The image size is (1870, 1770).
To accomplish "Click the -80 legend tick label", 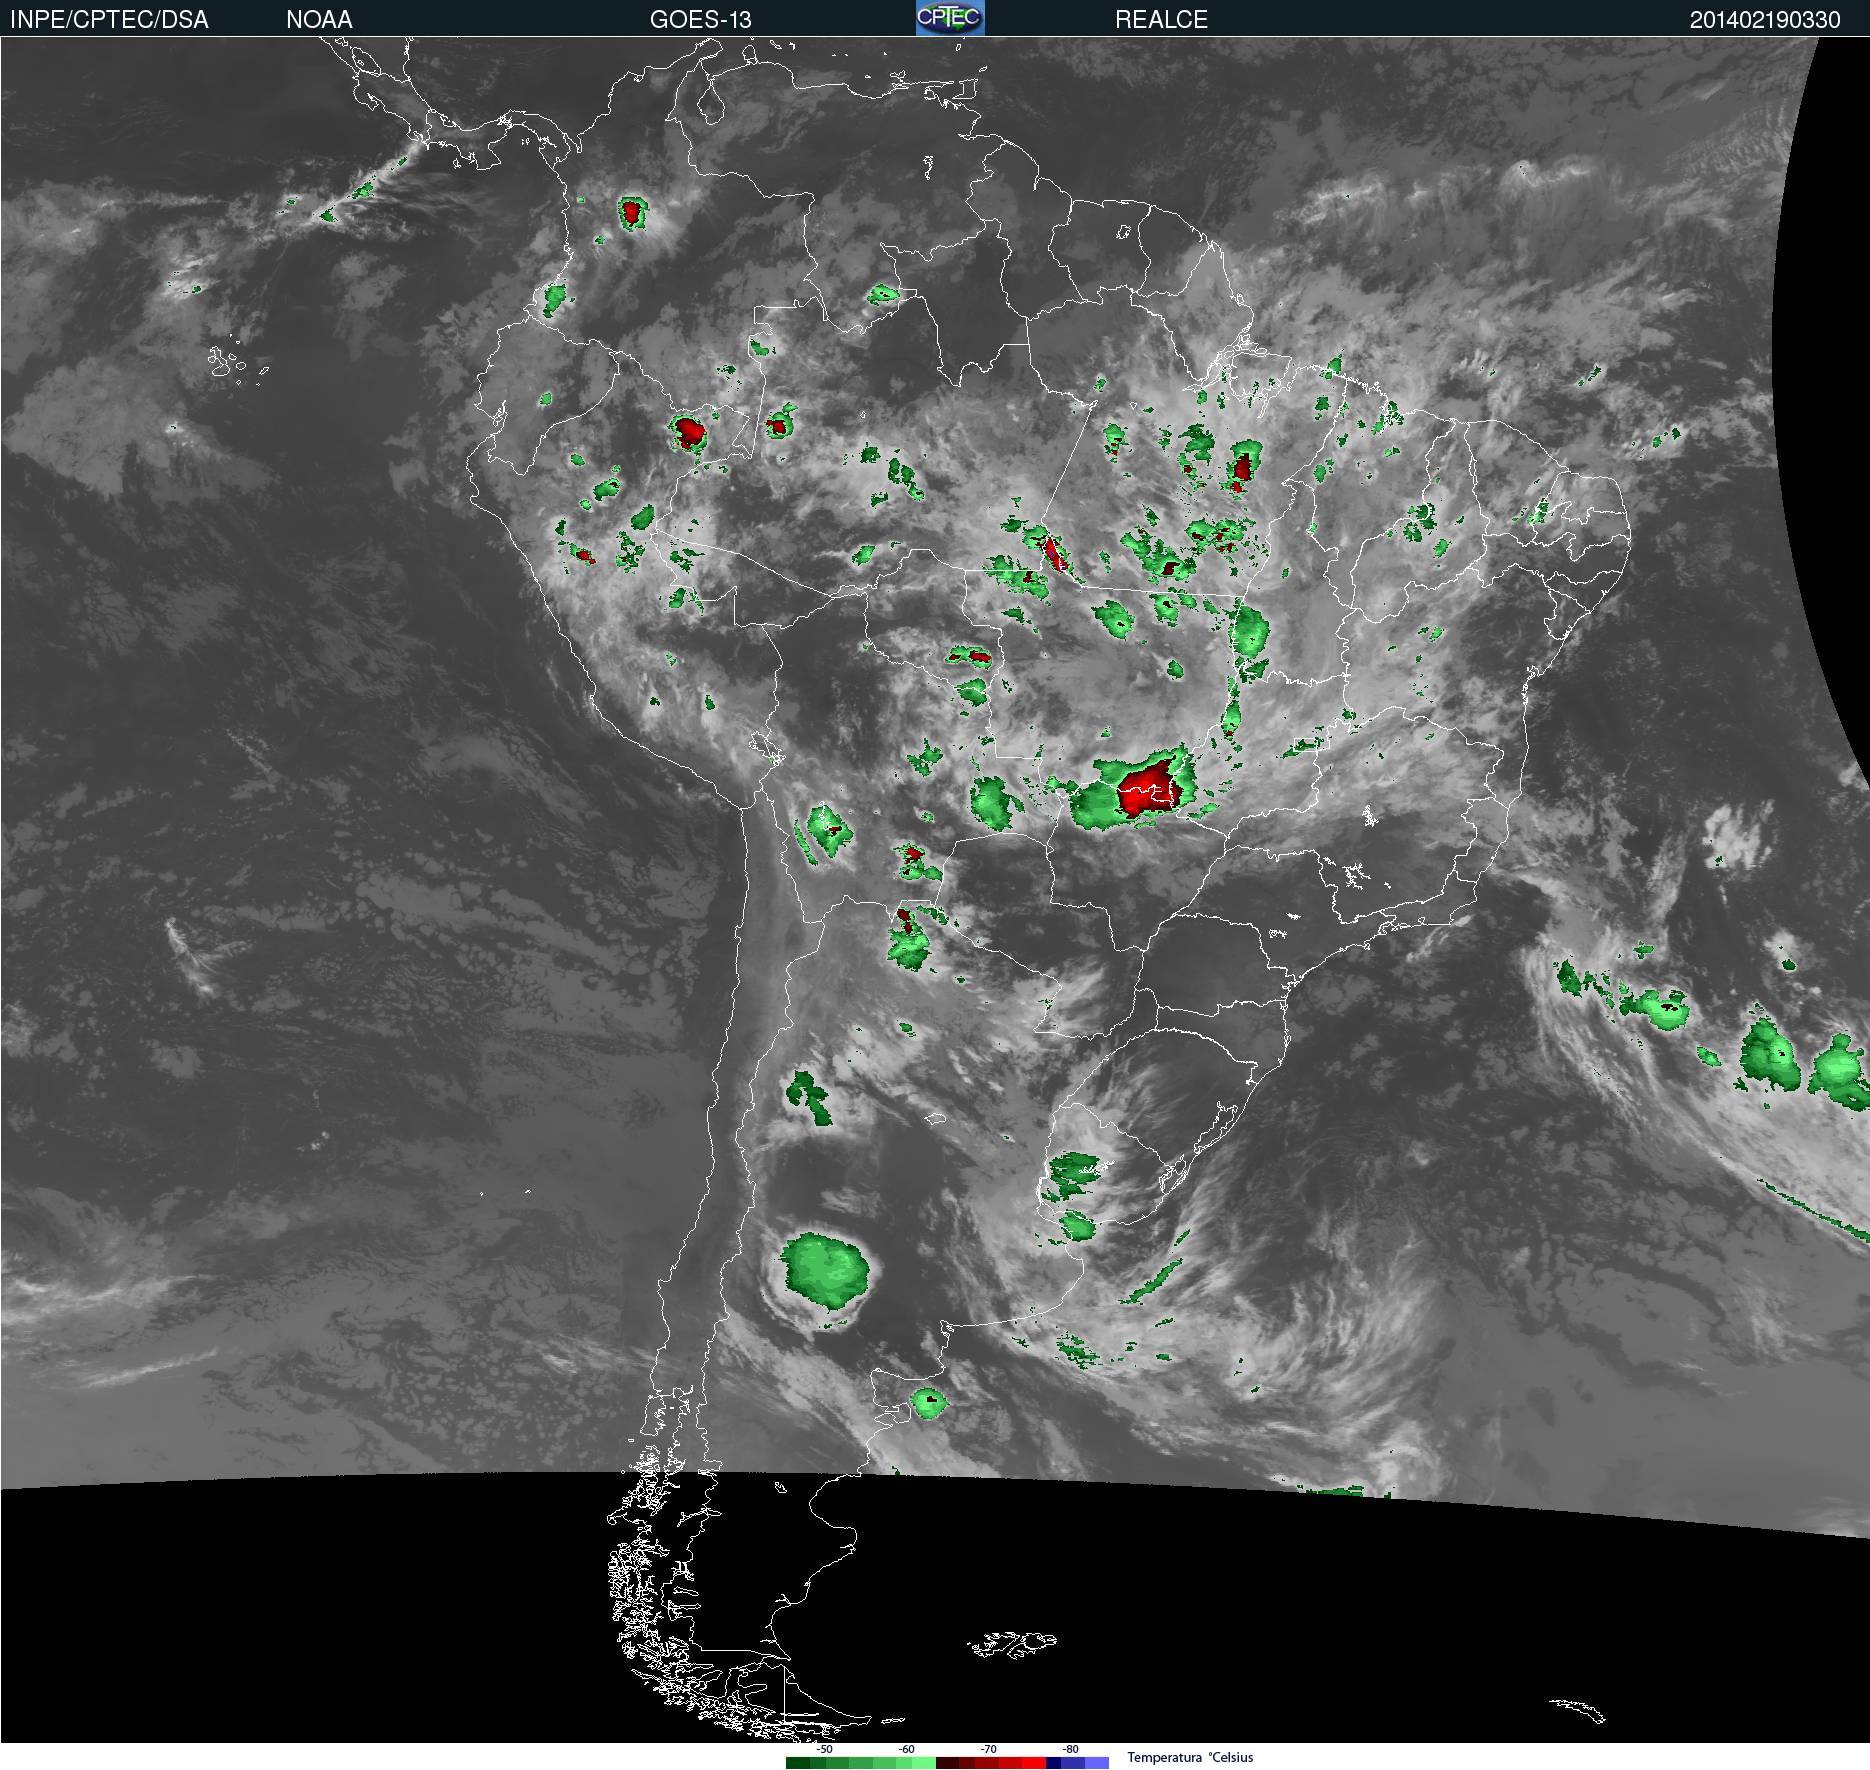I will (x=1070, y=1749).
